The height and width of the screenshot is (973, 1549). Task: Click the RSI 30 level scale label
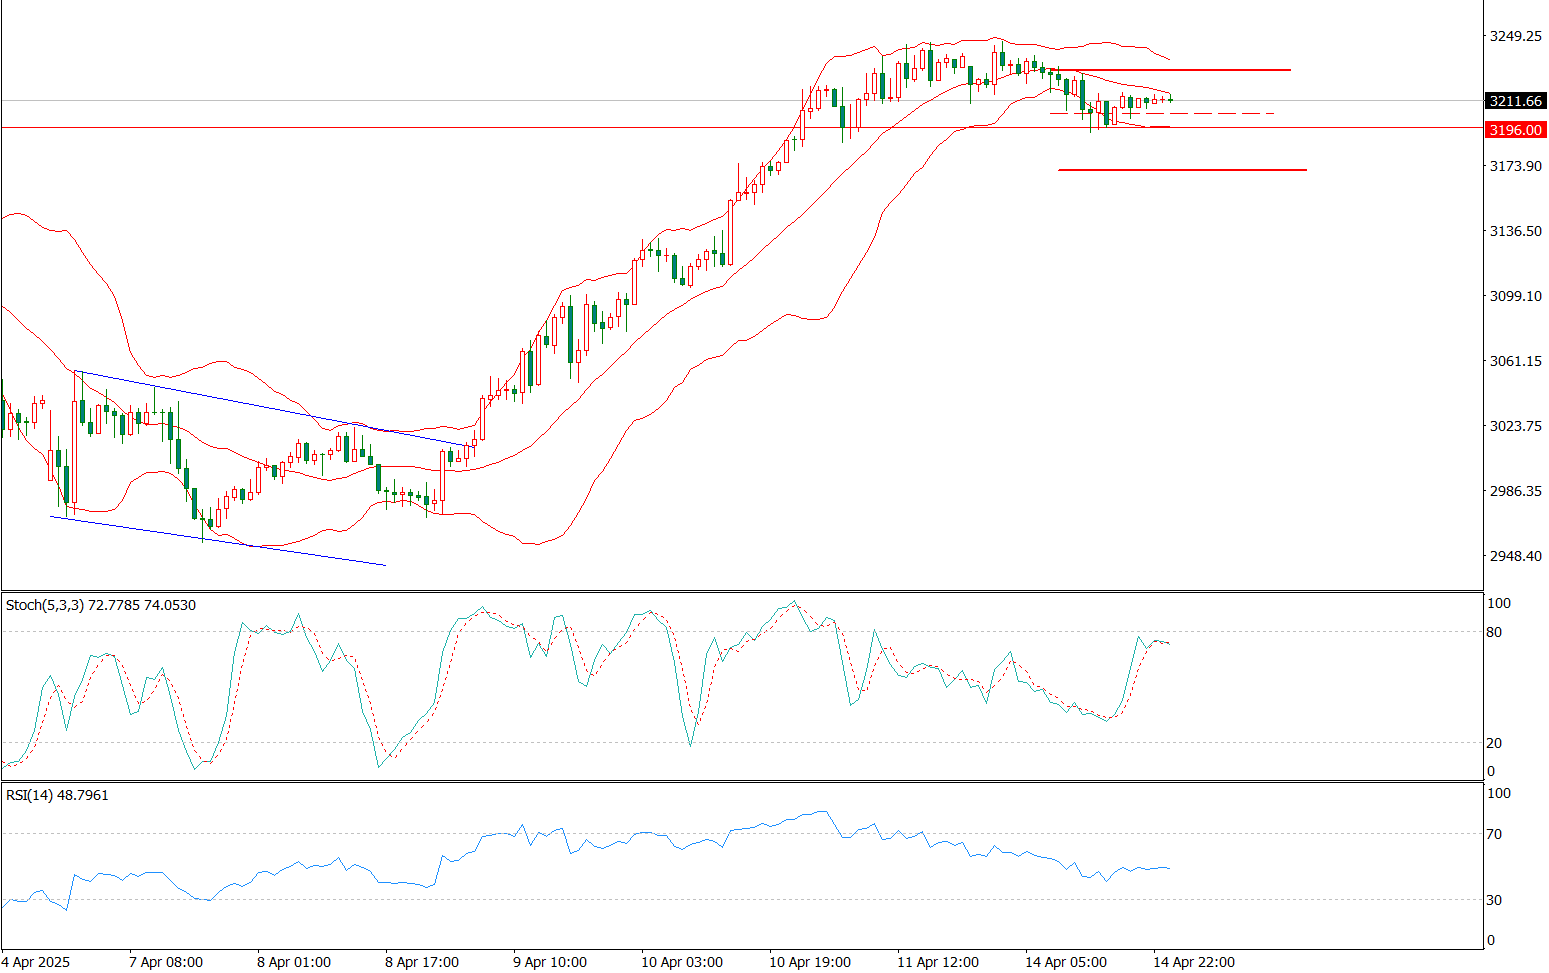[x=1494, y=900]
